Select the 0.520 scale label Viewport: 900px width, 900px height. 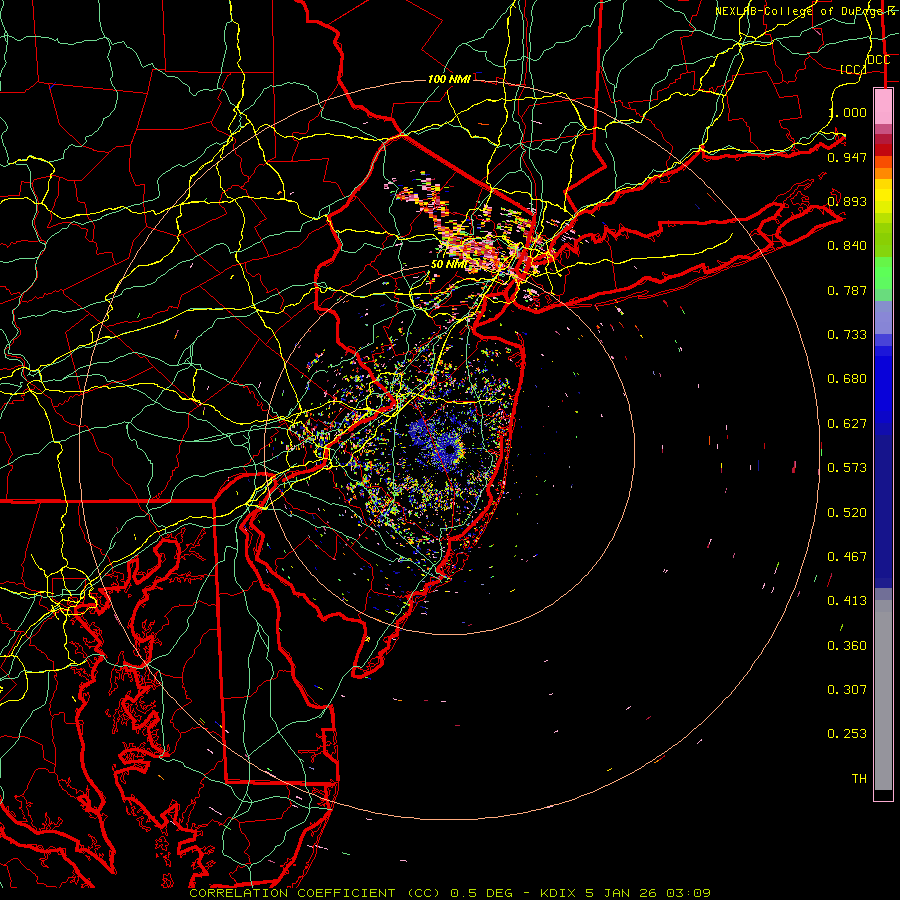[x=847, y=513]
